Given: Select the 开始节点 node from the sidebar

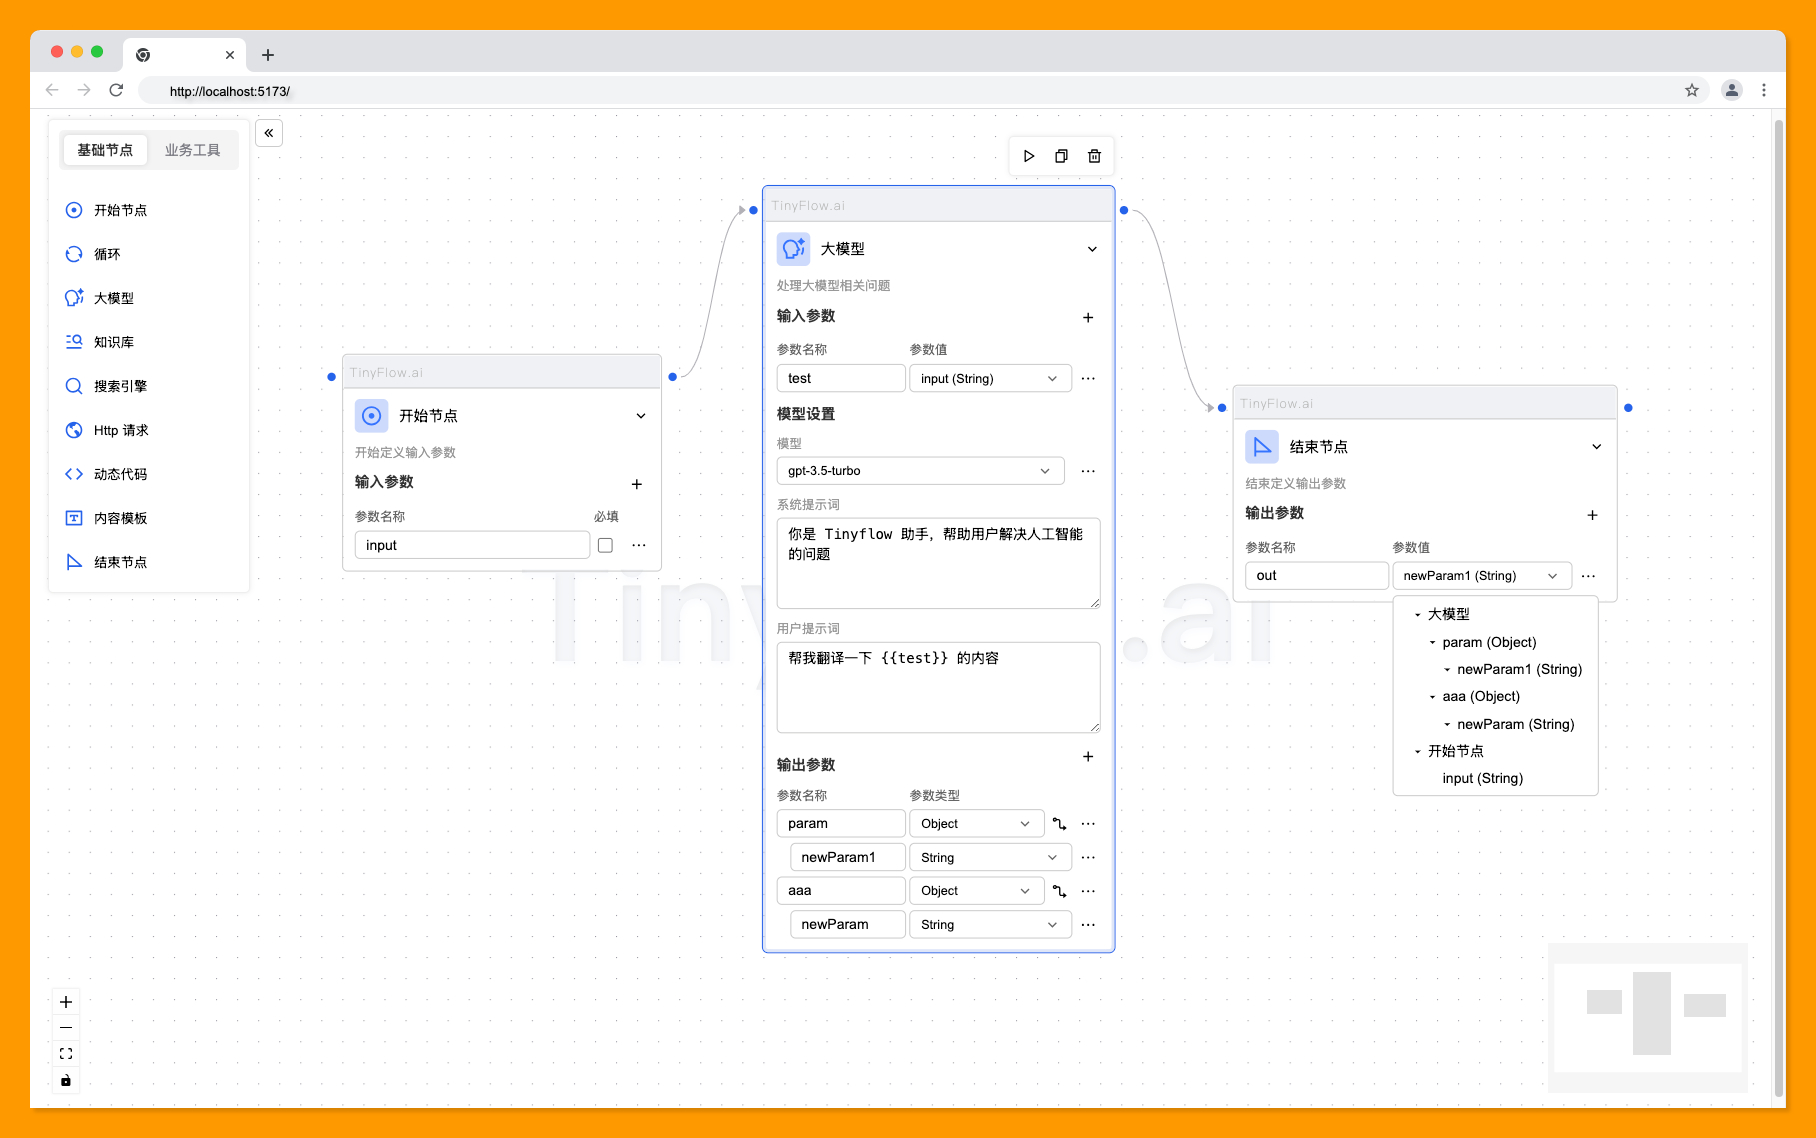Looking at the screenshot, I should tap(110, 210).
